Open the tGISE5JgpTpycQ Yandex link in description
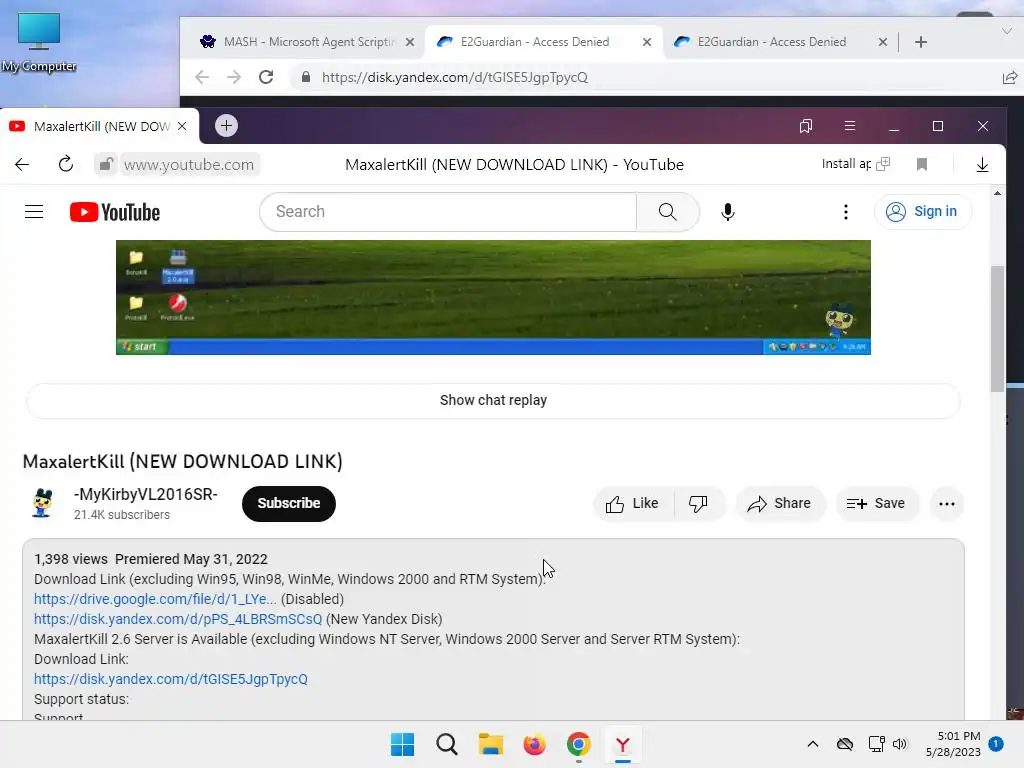 click(x=171, y=679)
